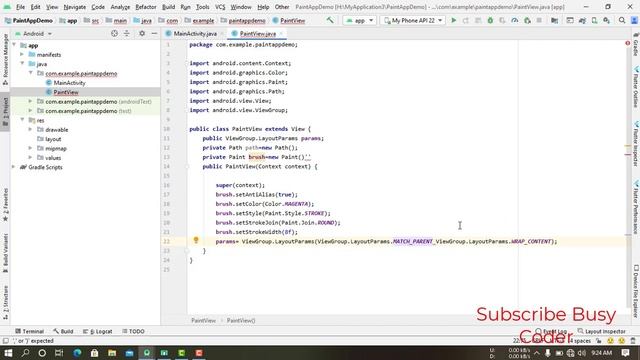
Task: Open File Explorer from the taskbar
Action: (112, 353)
